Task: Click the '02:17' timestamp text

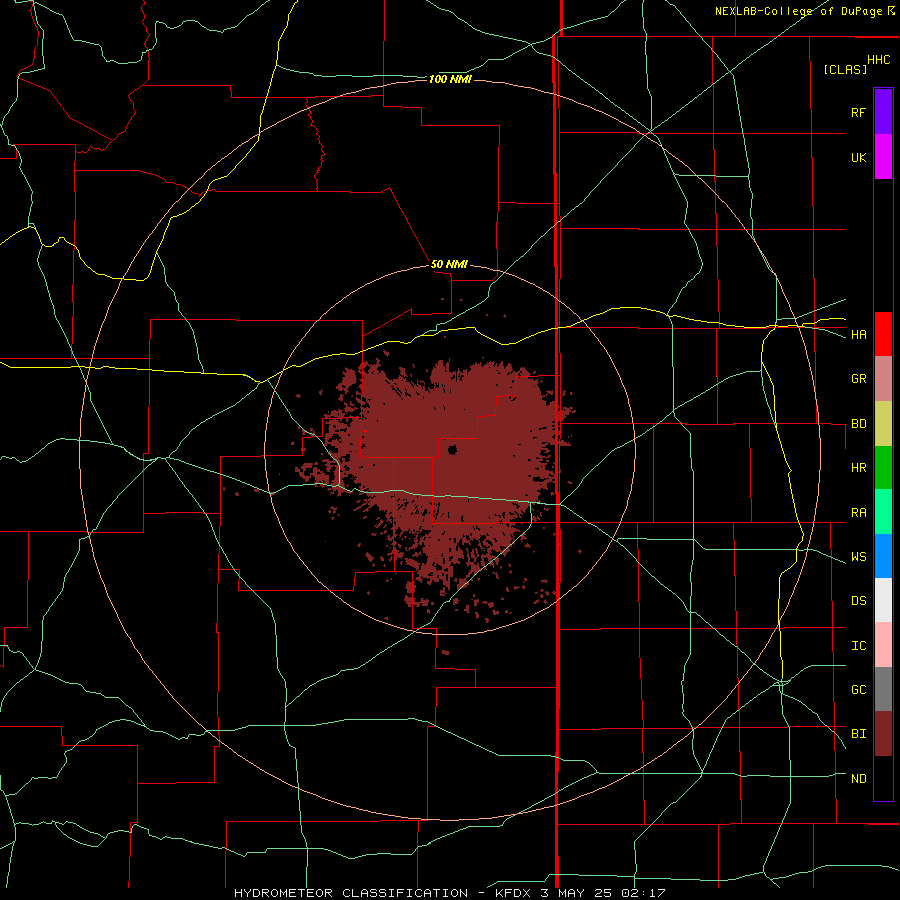Action: coord(642,893)
